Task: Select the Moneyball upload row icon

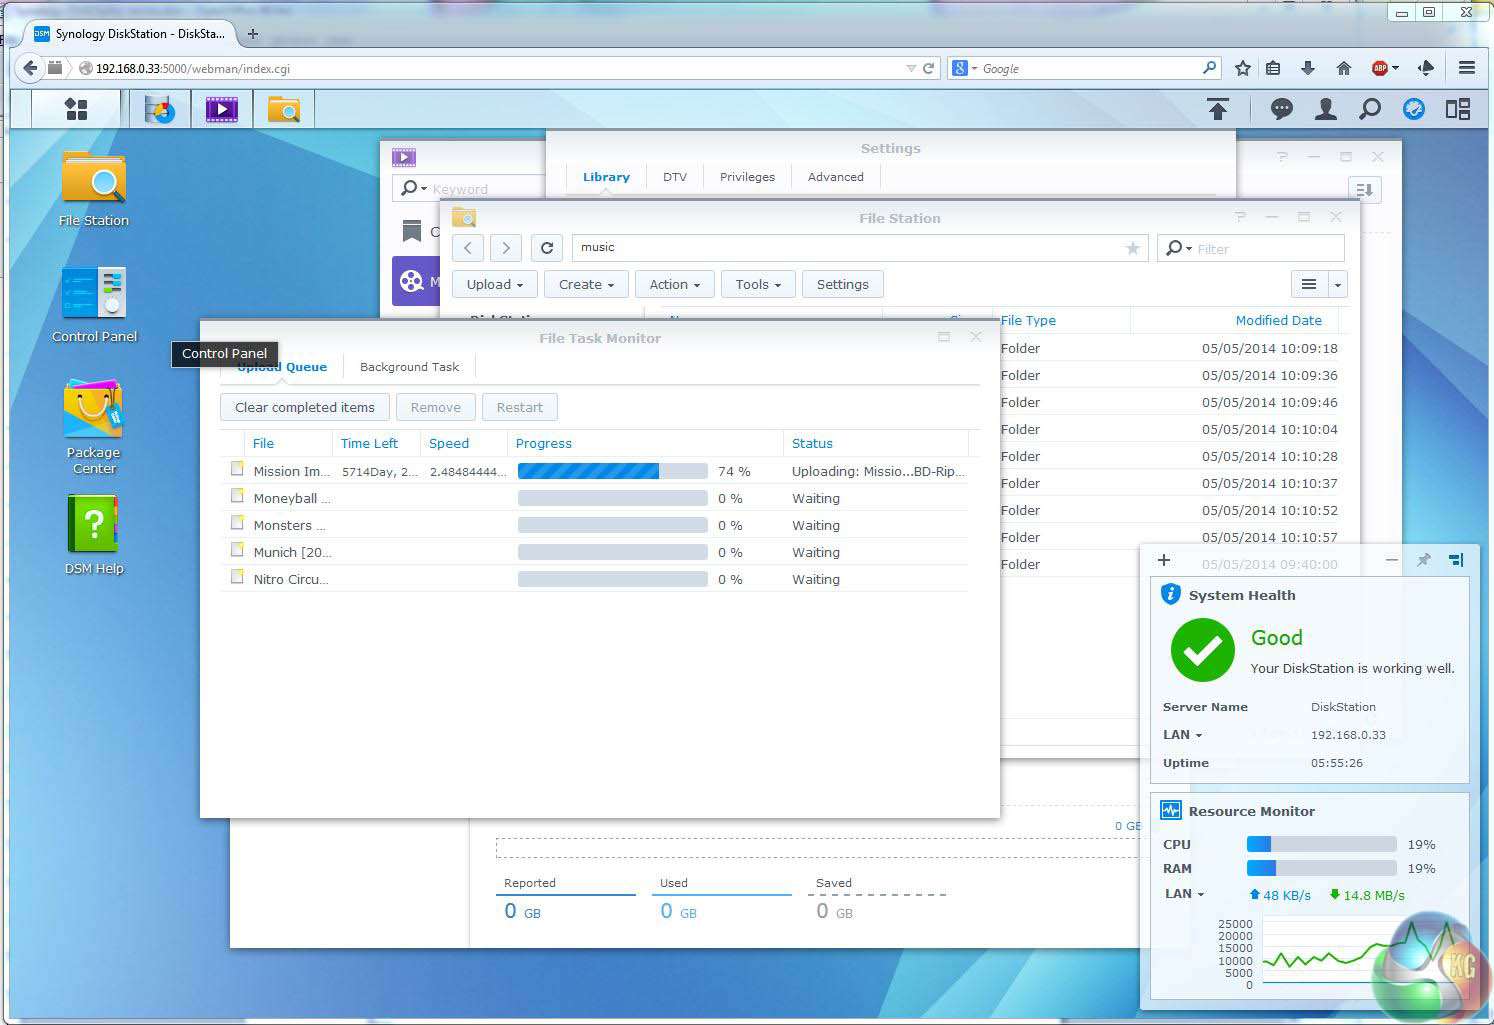Action: click(237, 496)
